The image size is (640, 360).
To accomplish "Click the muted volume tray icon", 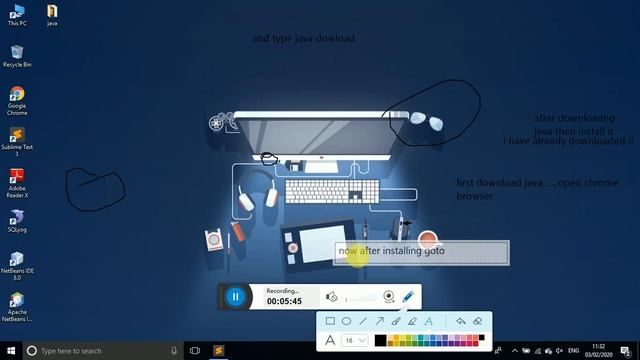I will pyautogui.click(x=560, y=351).
